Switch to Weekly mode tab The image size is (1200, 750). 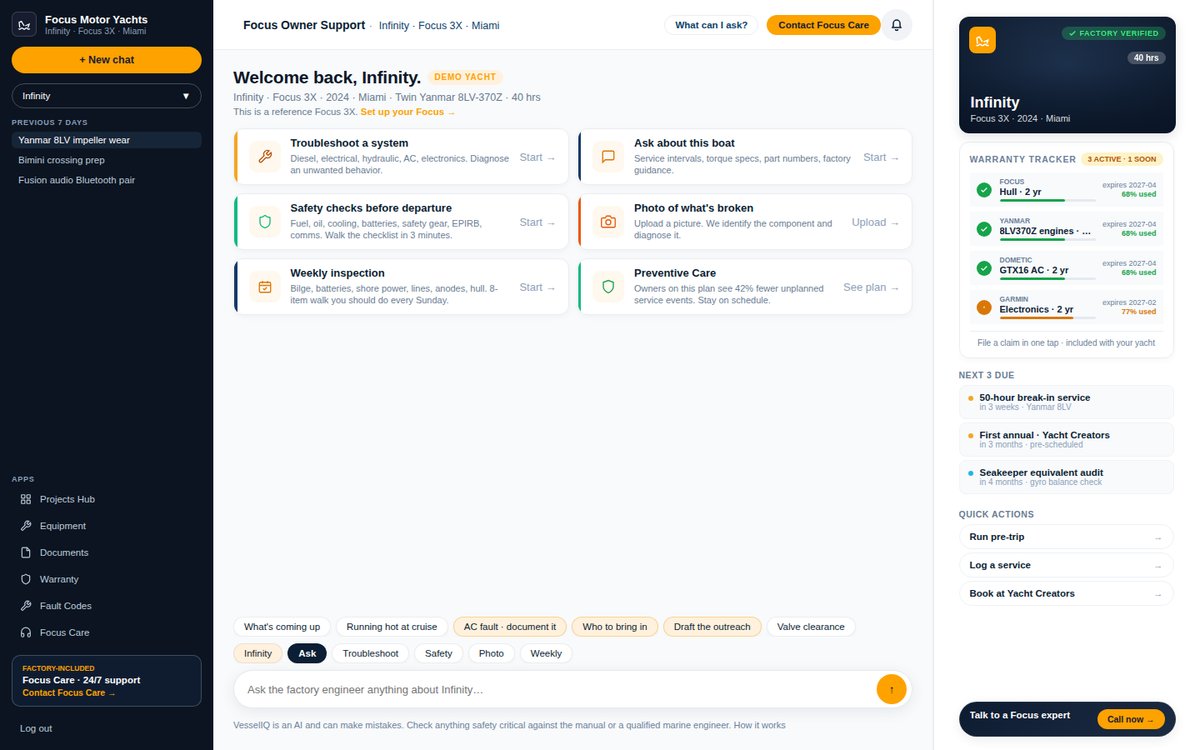[546, 653]
